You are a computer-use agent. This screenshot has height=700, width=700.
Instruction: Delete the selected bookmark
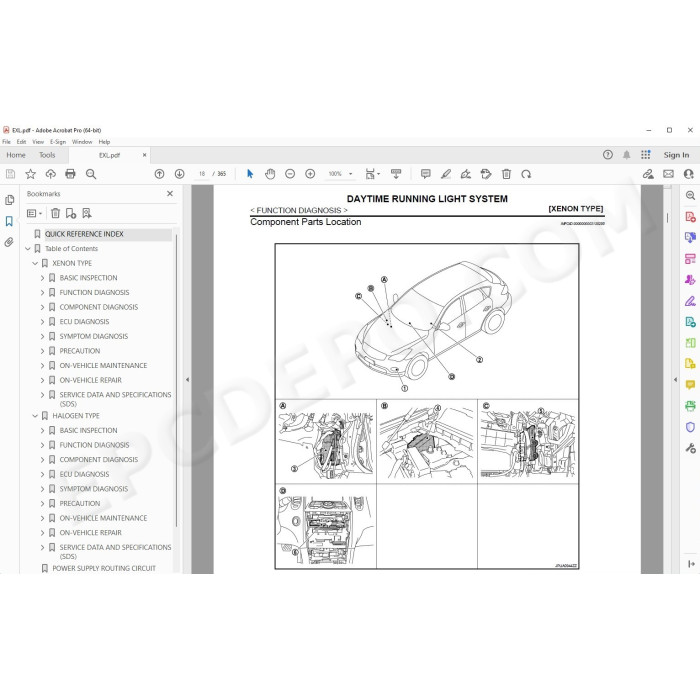click(55, 213)
